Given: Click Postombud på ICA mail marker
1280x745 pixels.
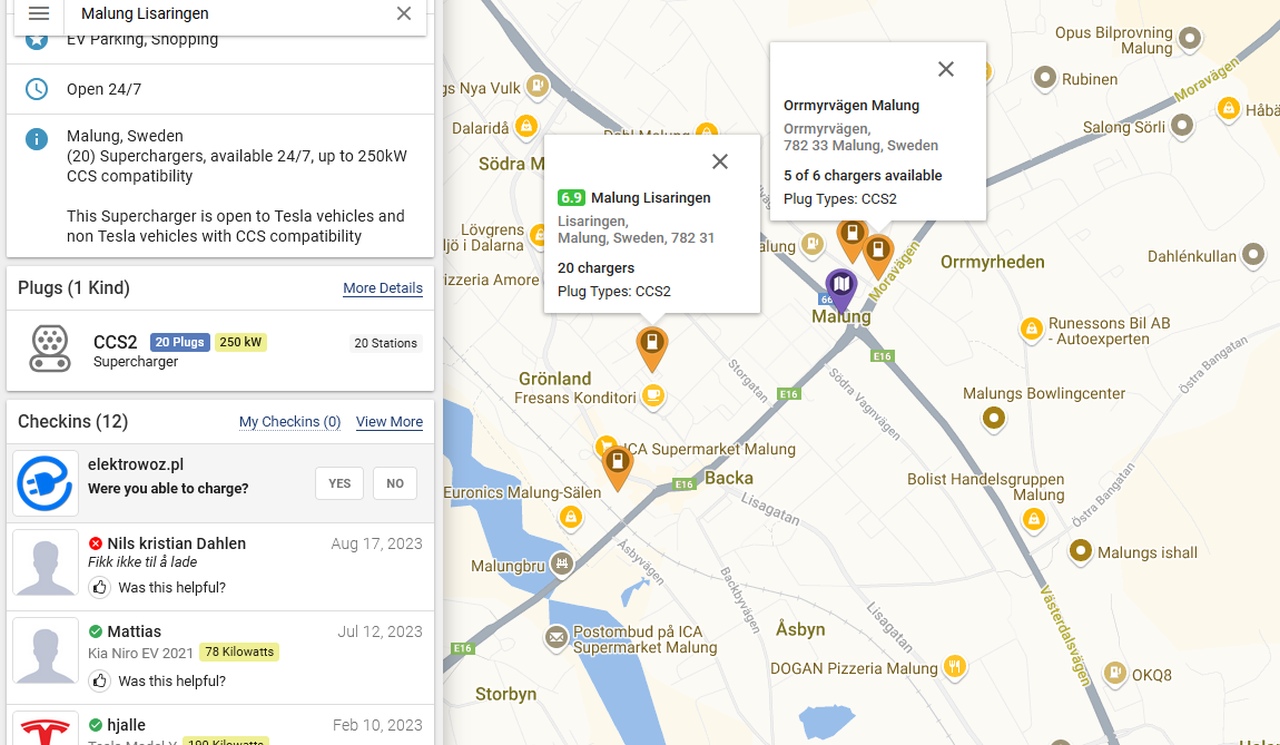Looking at the screenshot, I should [x=556, y=637].
